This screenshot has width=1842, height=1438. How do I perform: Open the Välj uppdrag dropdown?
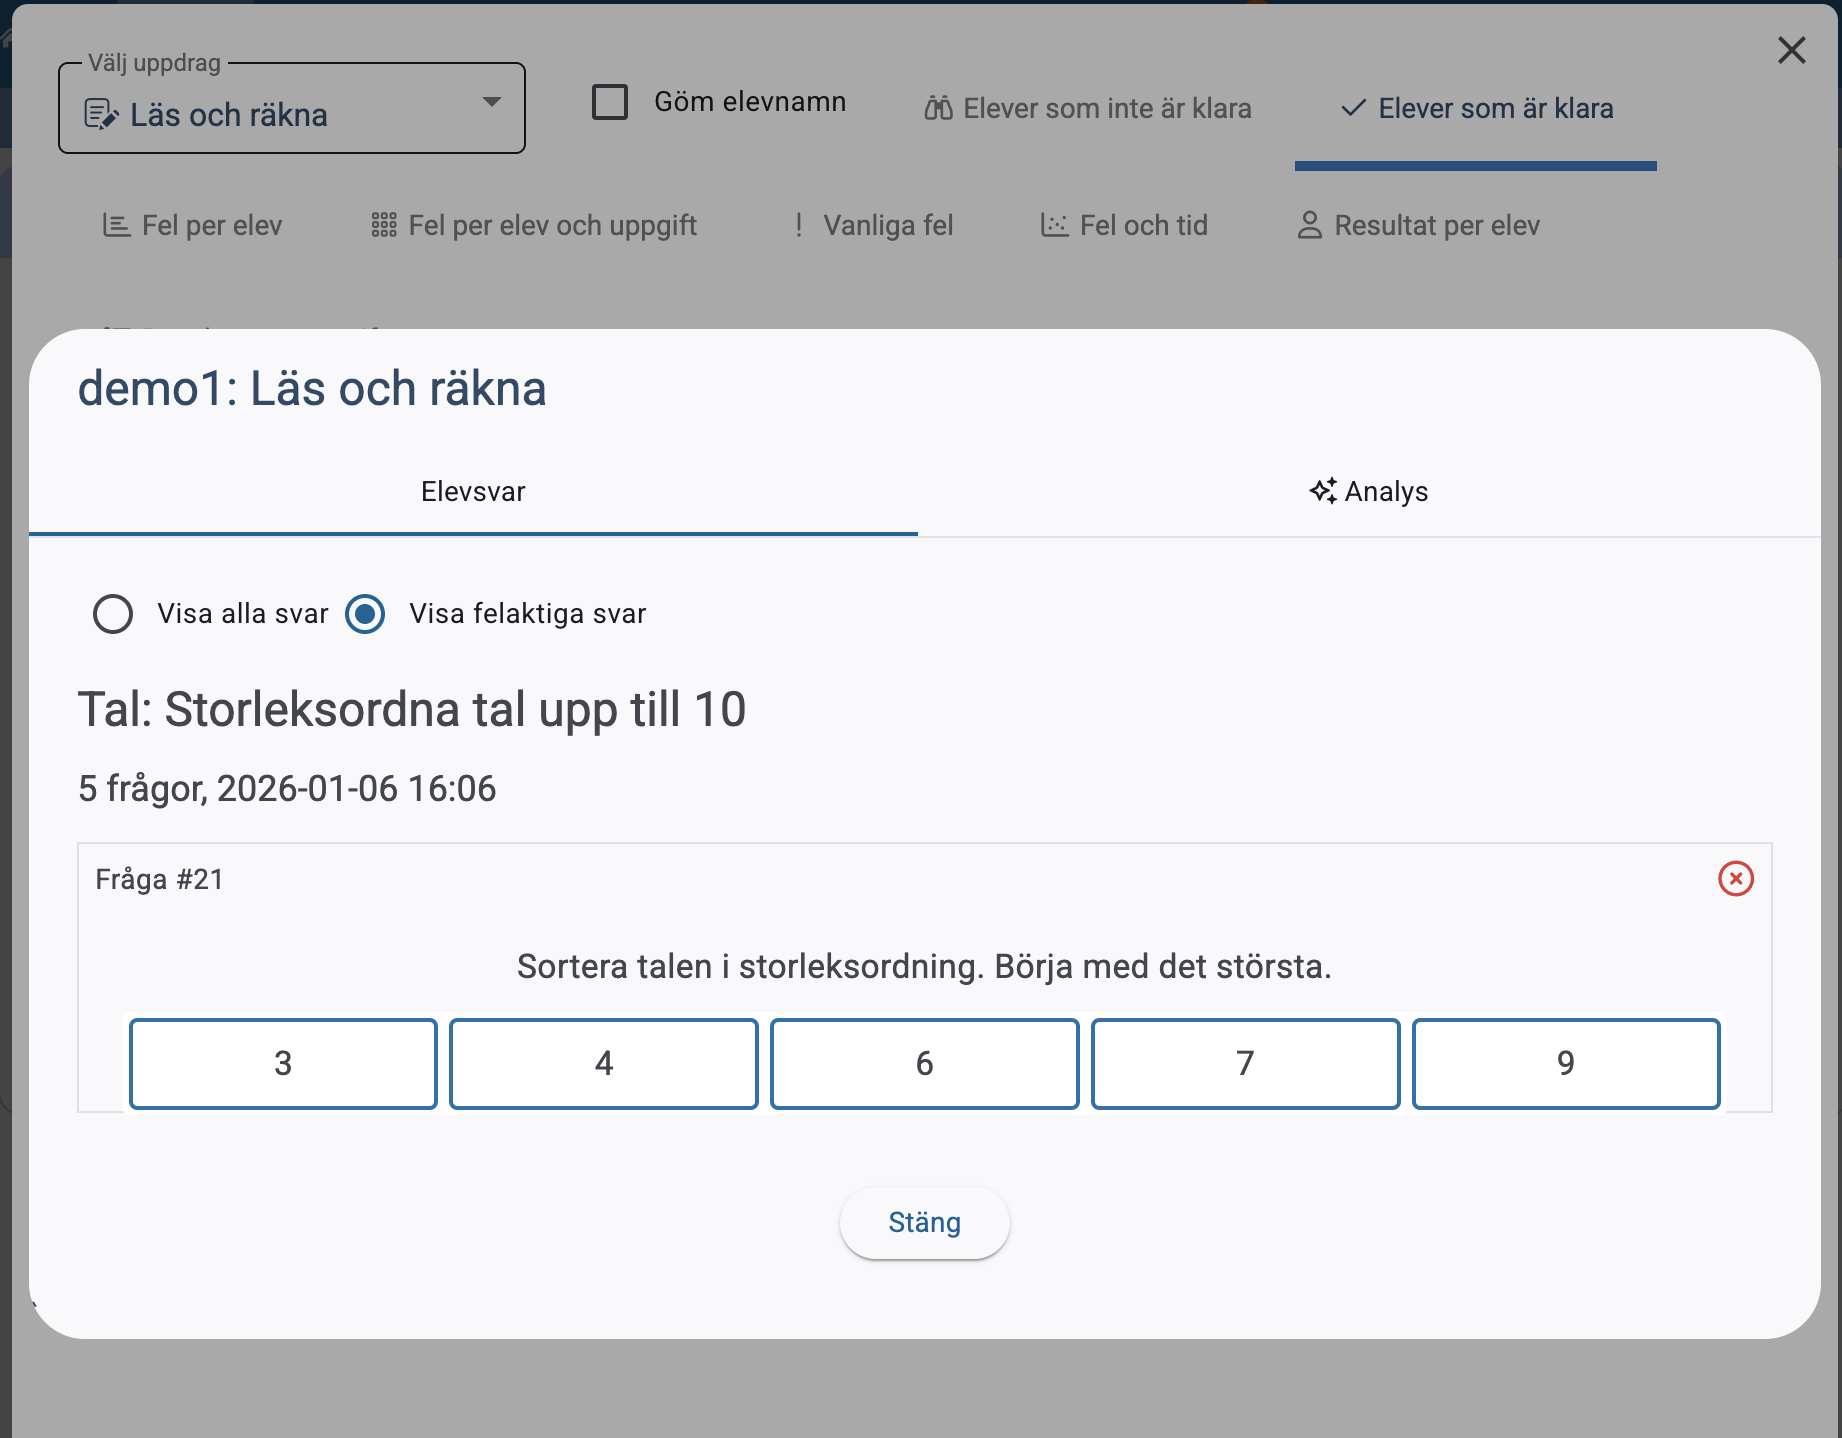coord(291,109)
